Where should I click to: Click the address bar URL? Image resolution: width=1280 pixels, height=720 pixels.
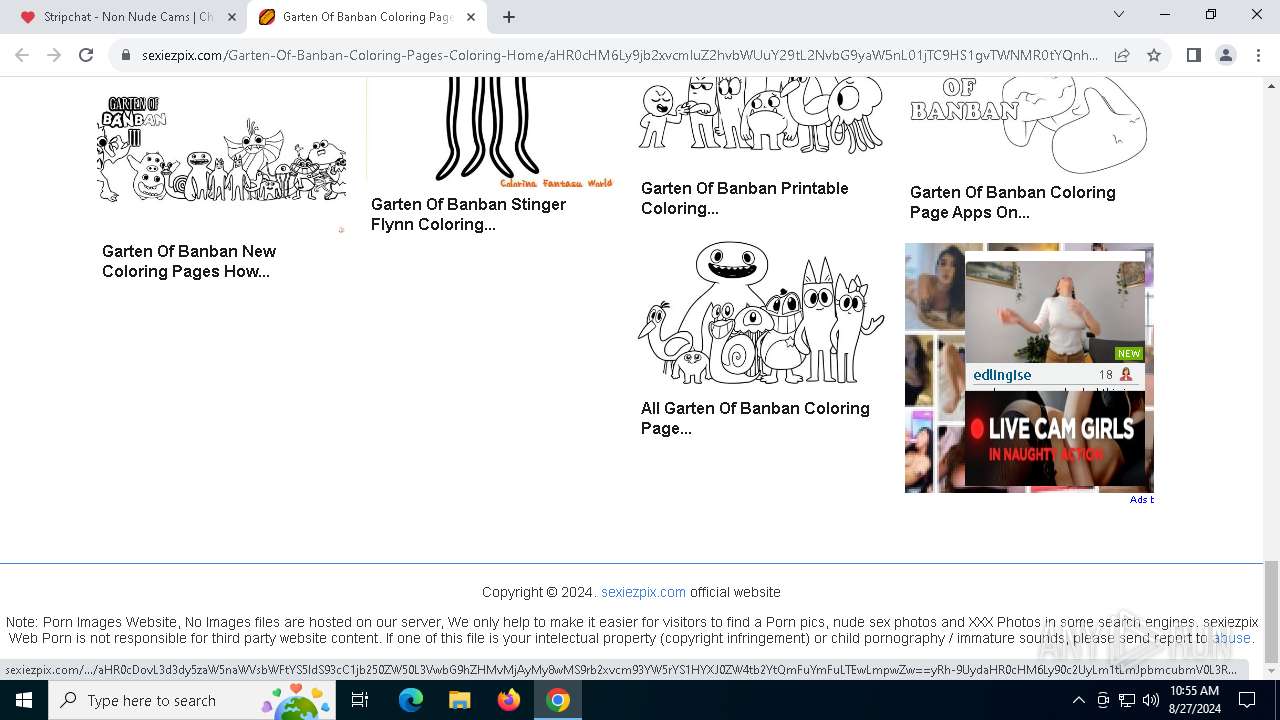click(x=620, y=56)
